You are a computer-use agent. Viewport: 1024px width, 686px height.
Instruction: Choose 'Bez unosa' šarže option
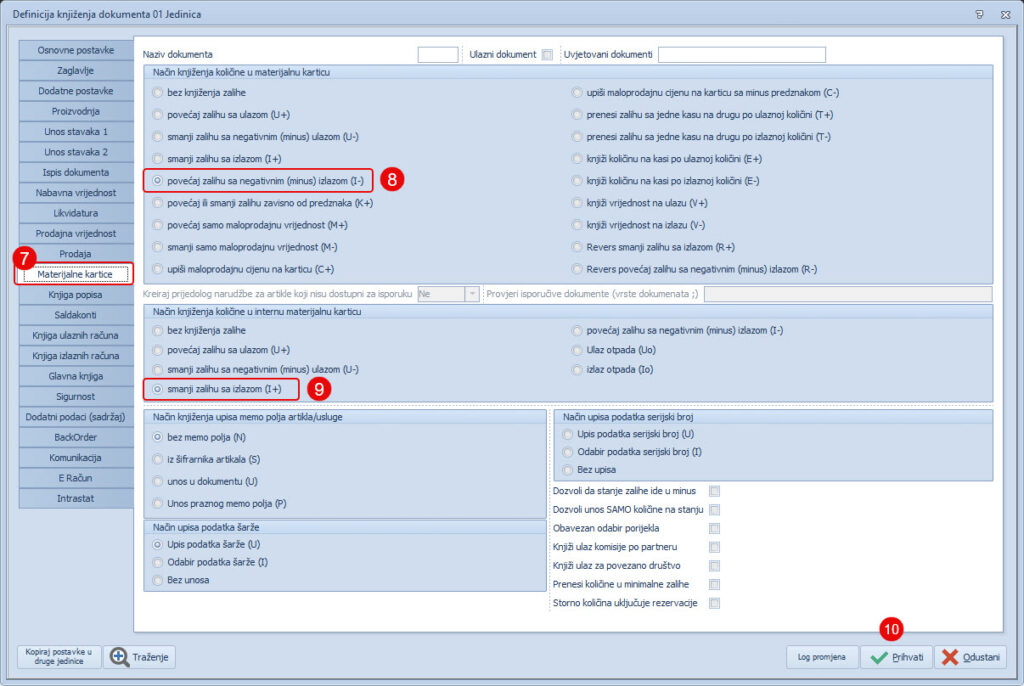click(158, 580)
